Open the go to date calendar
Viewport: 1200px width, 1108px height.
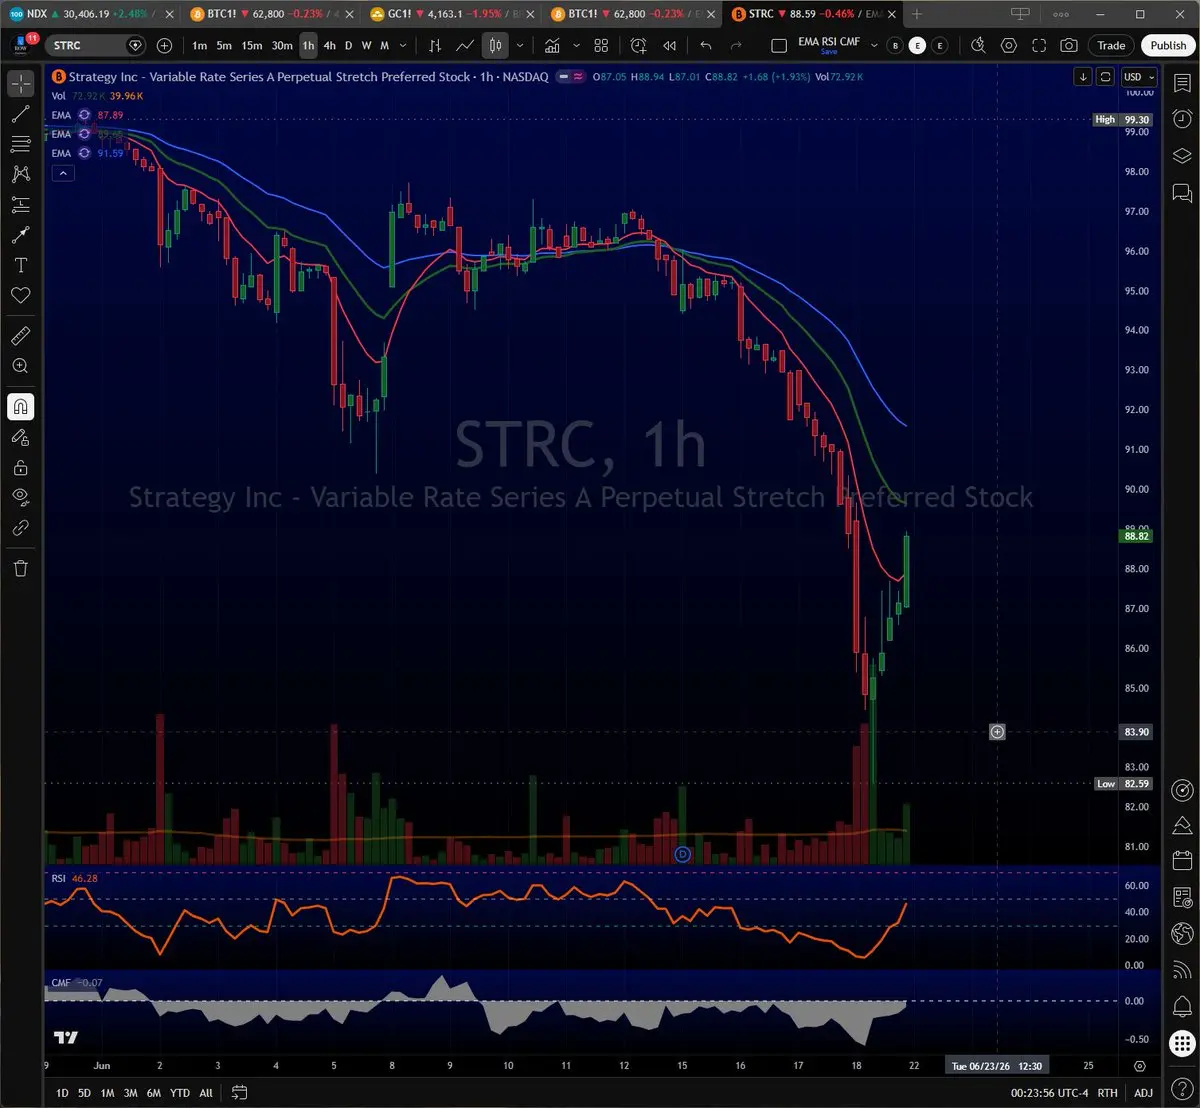pos(239,1093)
